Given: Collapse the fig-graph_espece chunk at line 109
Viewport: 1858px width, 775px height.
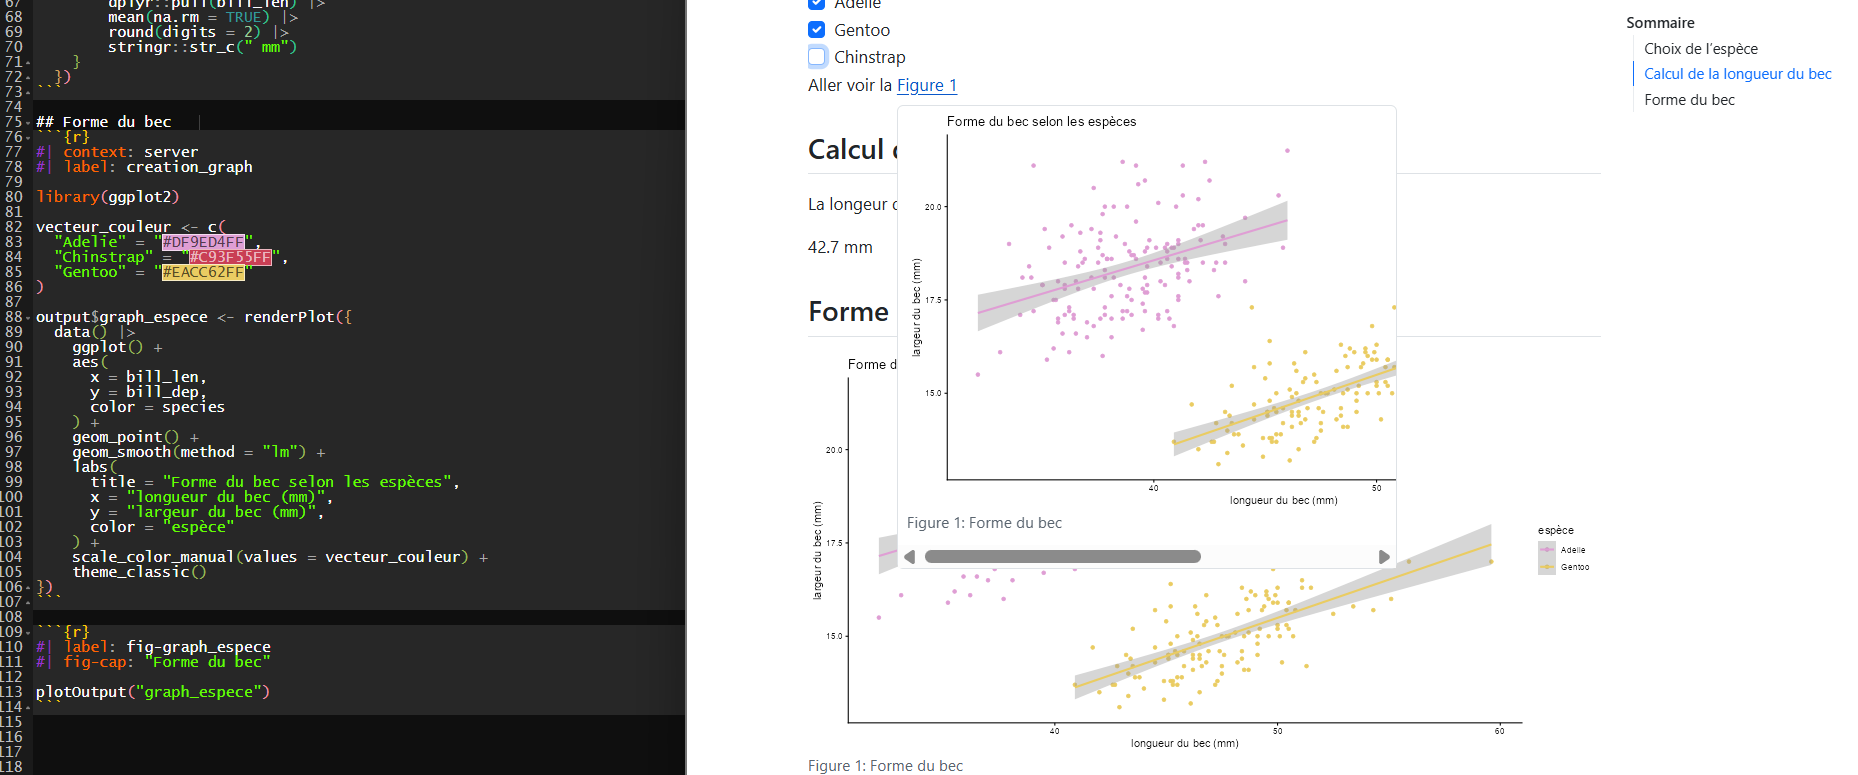Looking at the screenshot, I should [x=28, y=632].
